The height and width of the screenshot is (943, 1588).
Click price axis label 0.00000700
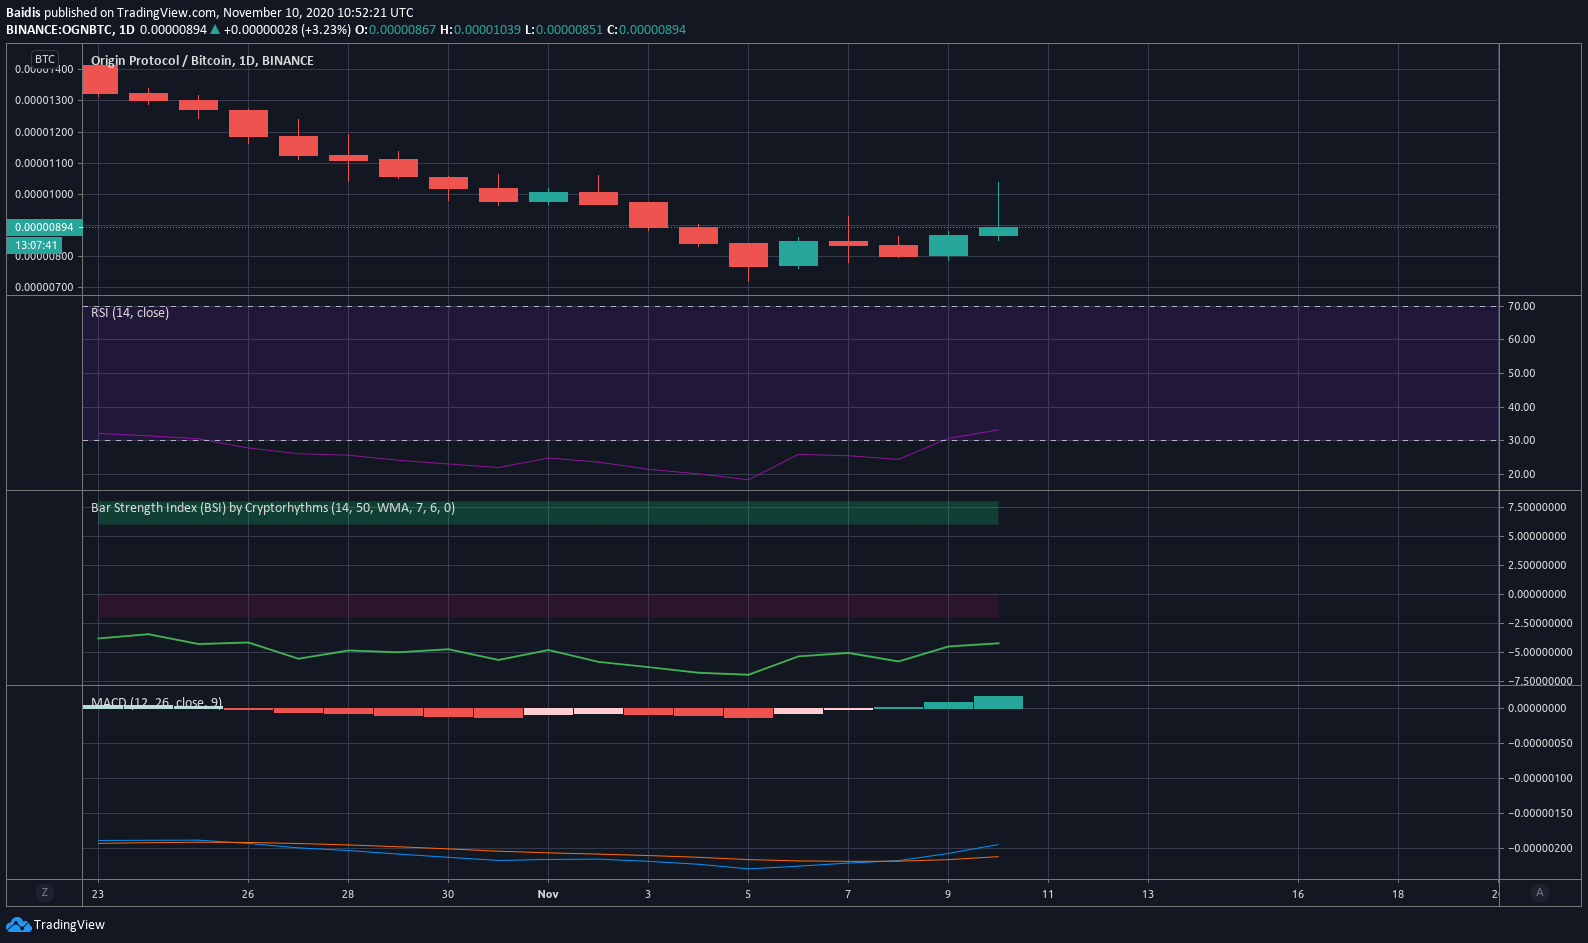click(x=44, y=287)
